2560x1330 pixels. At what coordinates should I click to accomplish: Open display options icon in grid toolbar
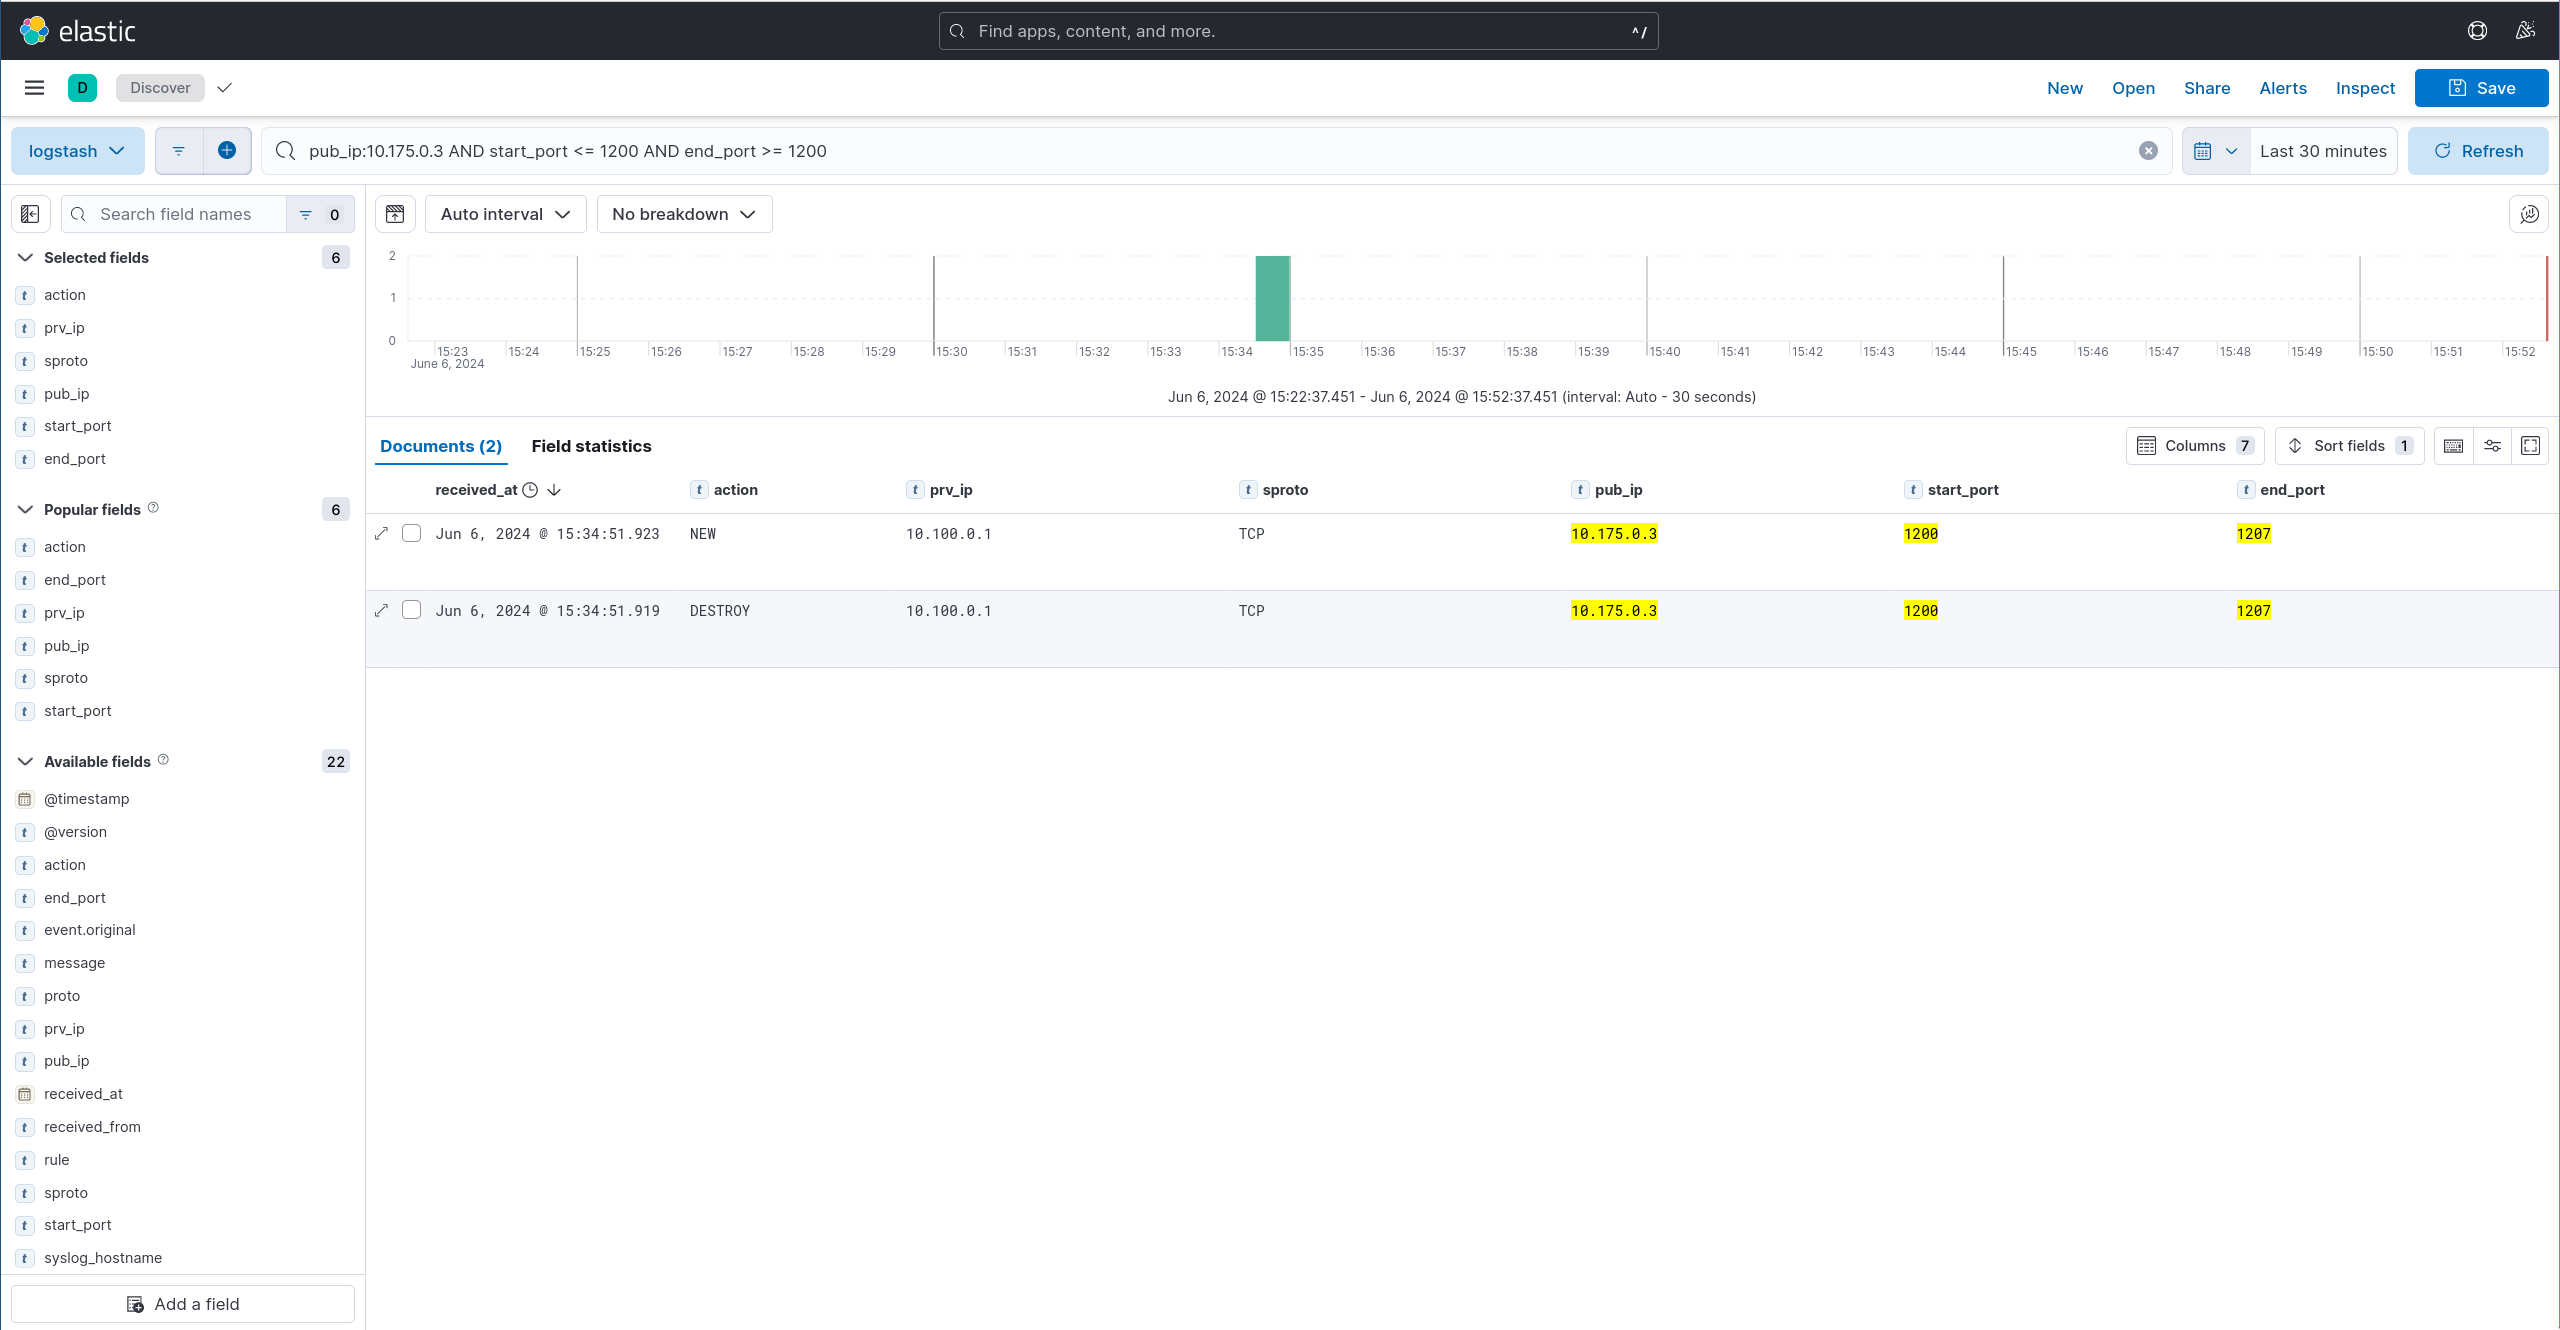tap(2492, 446)
